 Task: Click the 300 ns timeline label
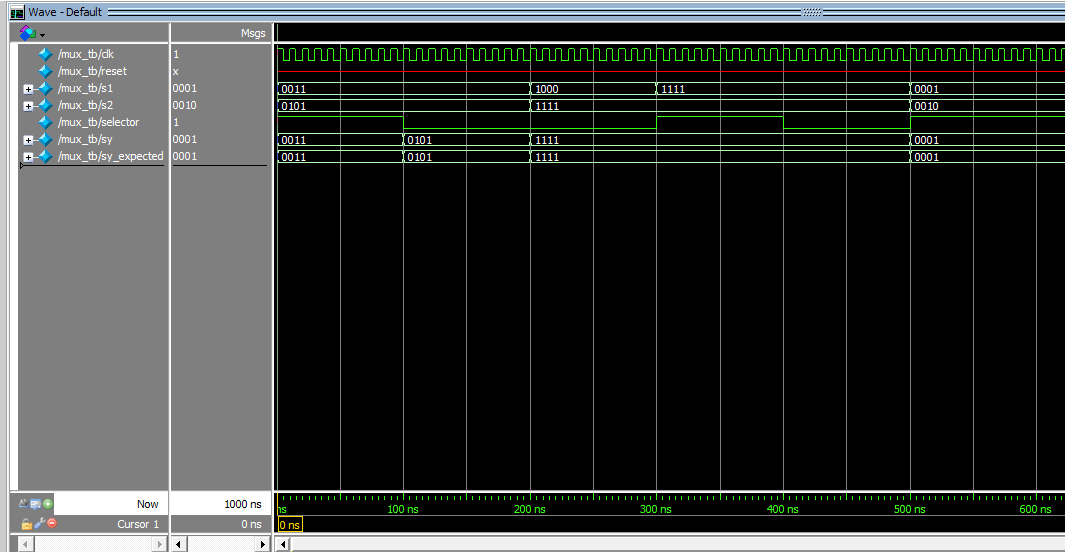tap(656, 509)
